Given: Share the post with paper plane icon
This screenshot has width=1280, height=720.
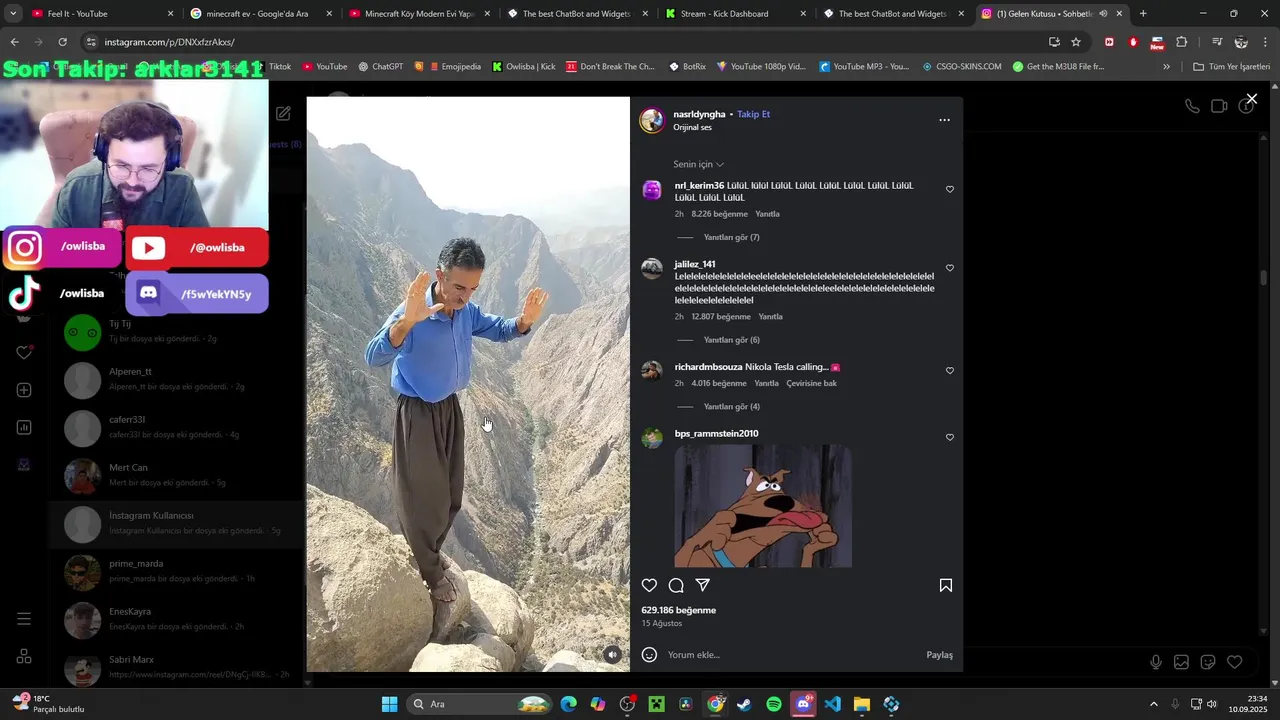Looking at the screenshot, I should pos(703,585).
